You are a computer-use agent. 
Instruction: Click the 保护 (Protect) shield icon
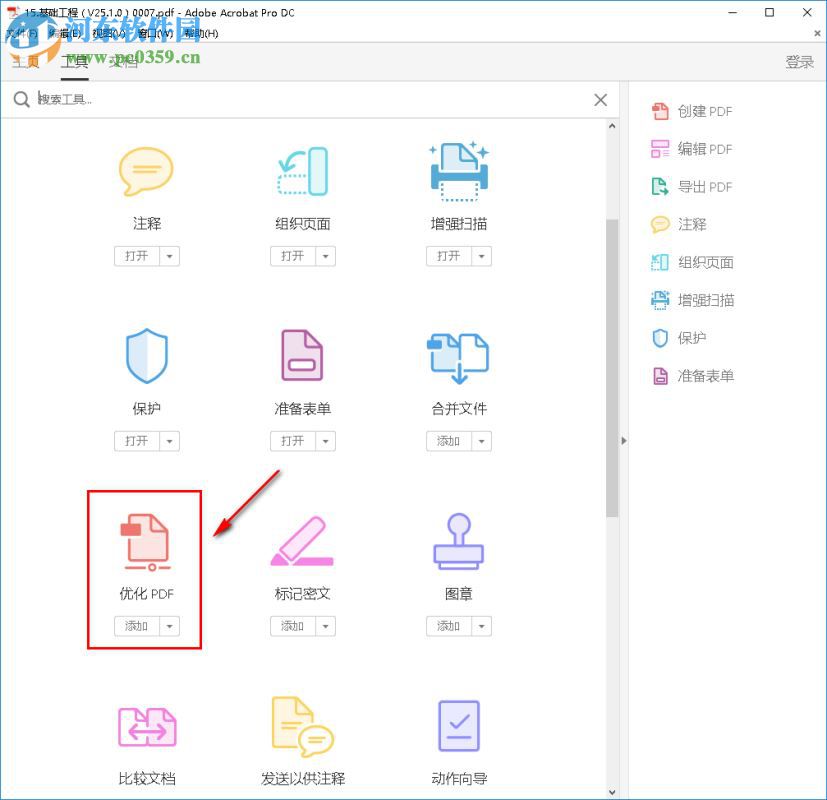[x=147, y=355]
